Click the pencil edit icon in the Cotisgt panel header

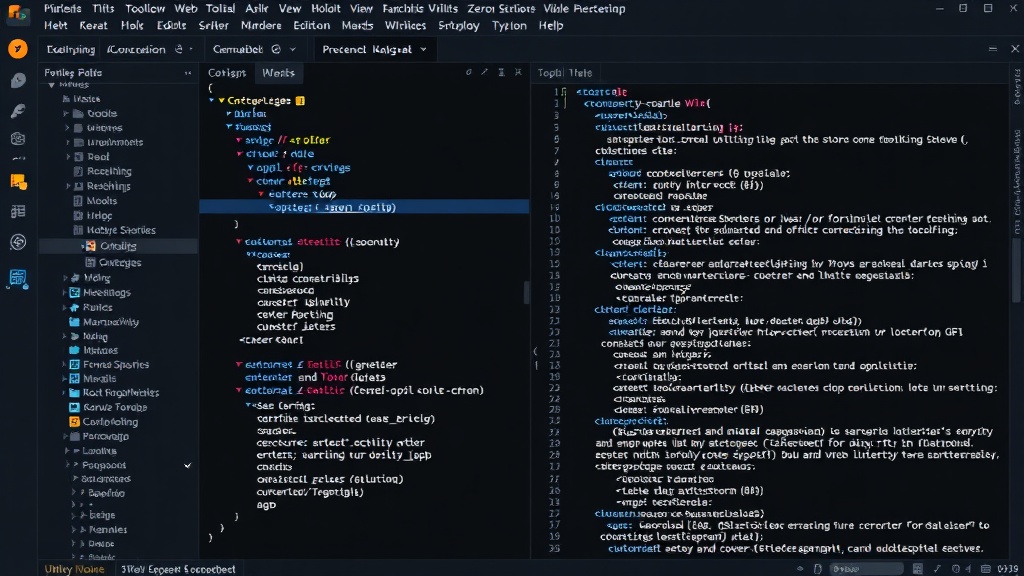(485, 72)
